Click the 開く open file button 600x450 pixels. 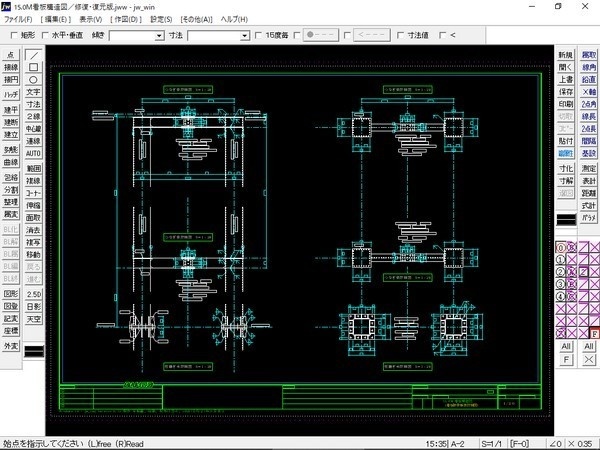(566, 67)
